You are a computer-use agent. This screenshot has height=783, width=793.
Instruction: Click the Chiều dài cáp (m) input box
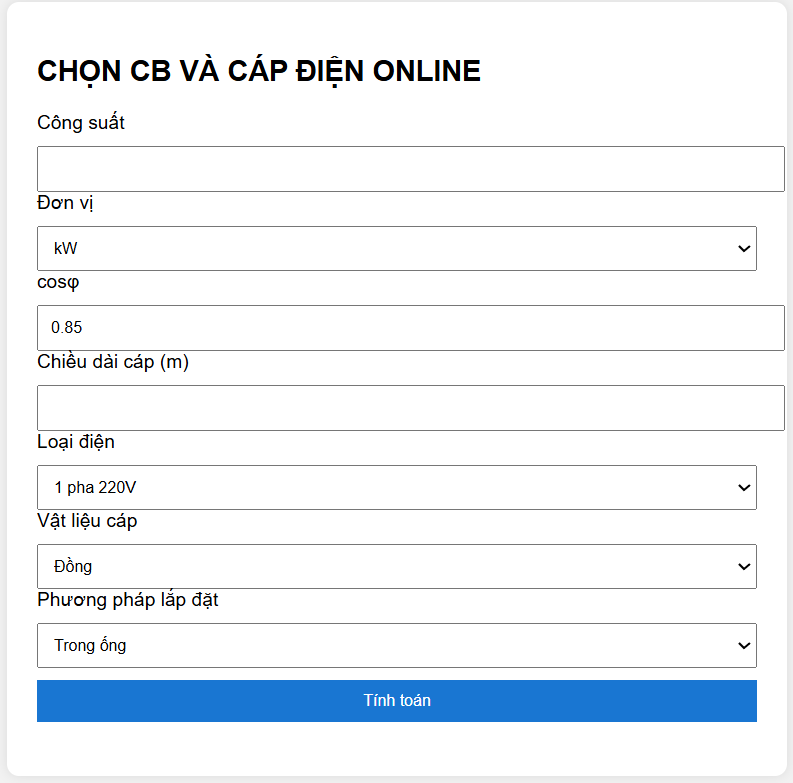pos(410,408)
